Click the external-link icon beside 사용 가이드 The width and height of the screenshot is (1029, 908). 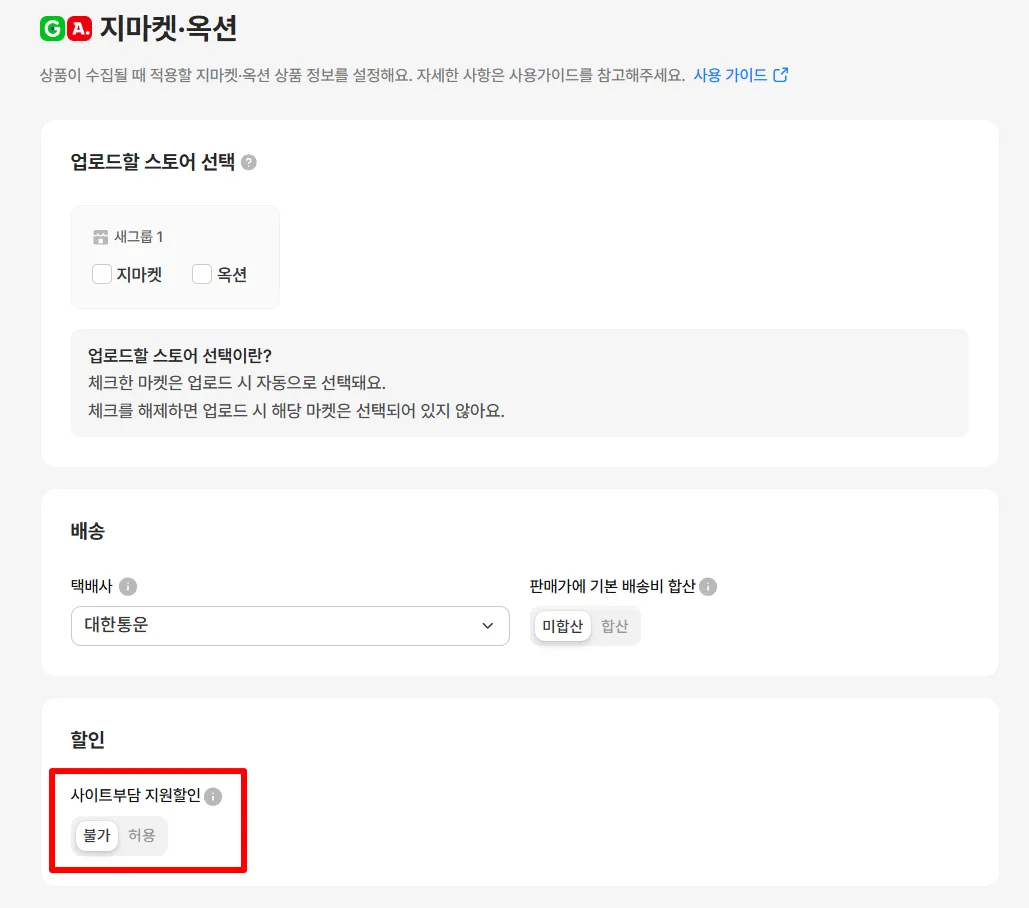click(x=780, y=75)
